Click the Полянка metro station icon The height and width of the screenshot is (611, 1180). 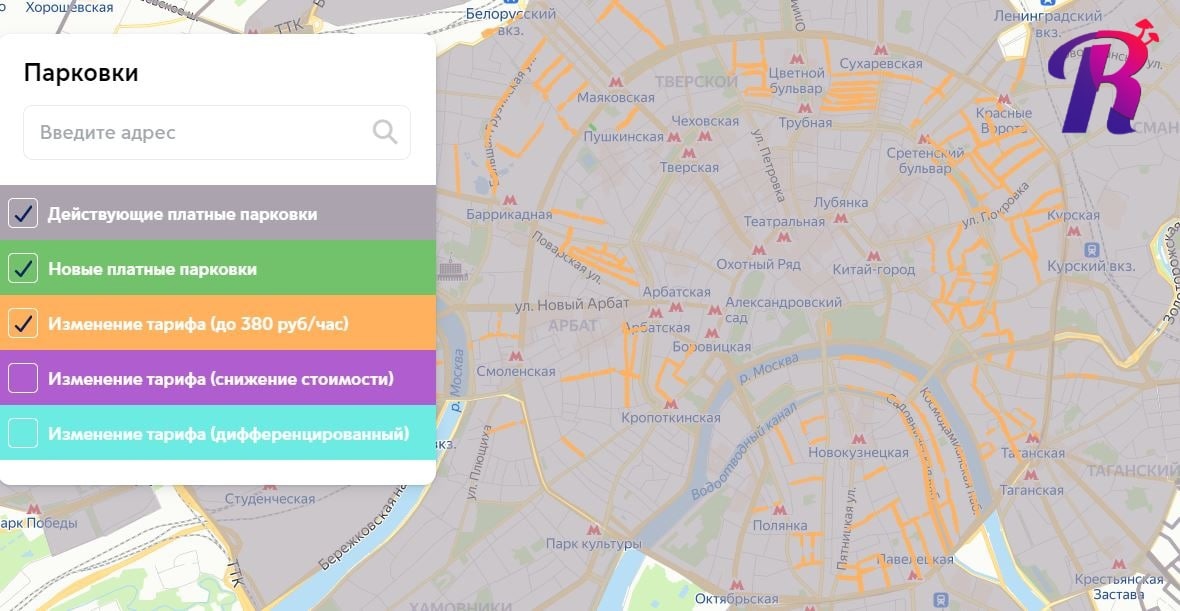[x=780, y=509]
